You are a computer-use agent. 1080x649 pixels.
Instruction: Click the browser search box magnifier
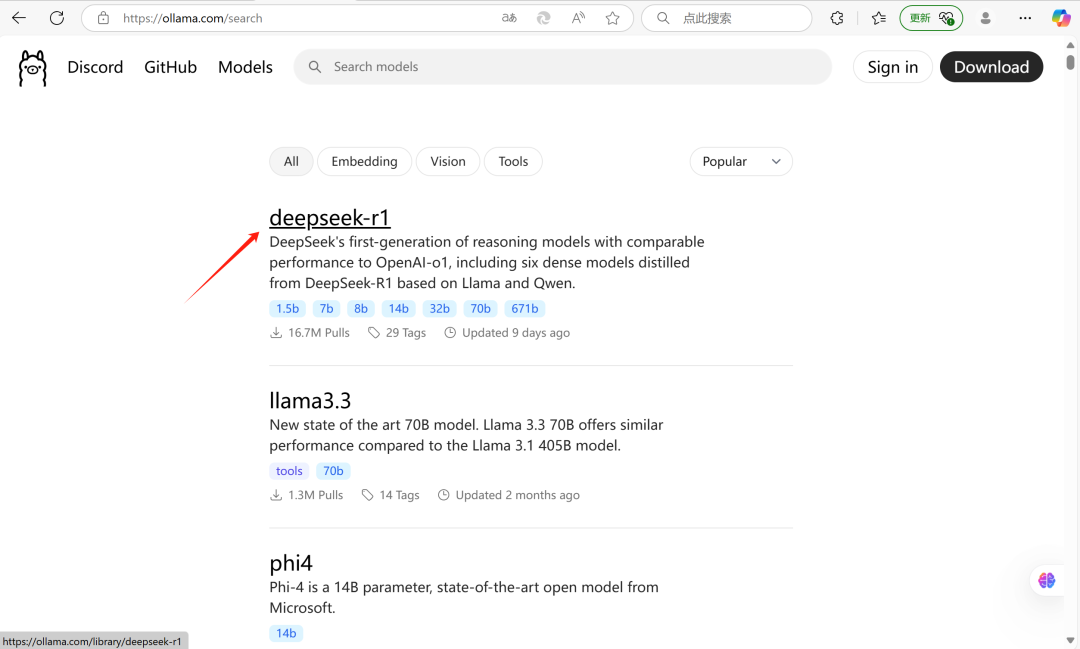tap(663, 18)
